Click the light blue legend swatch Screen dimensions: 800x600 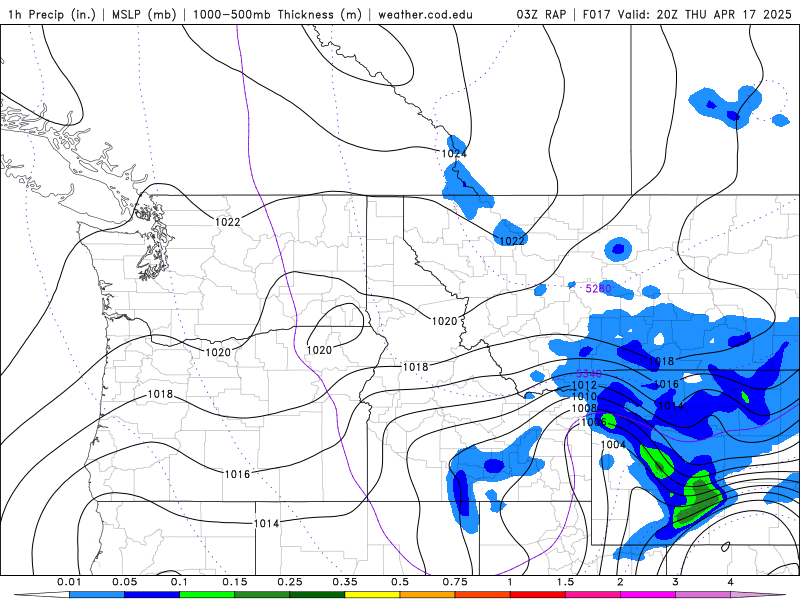tap(97, 595)
